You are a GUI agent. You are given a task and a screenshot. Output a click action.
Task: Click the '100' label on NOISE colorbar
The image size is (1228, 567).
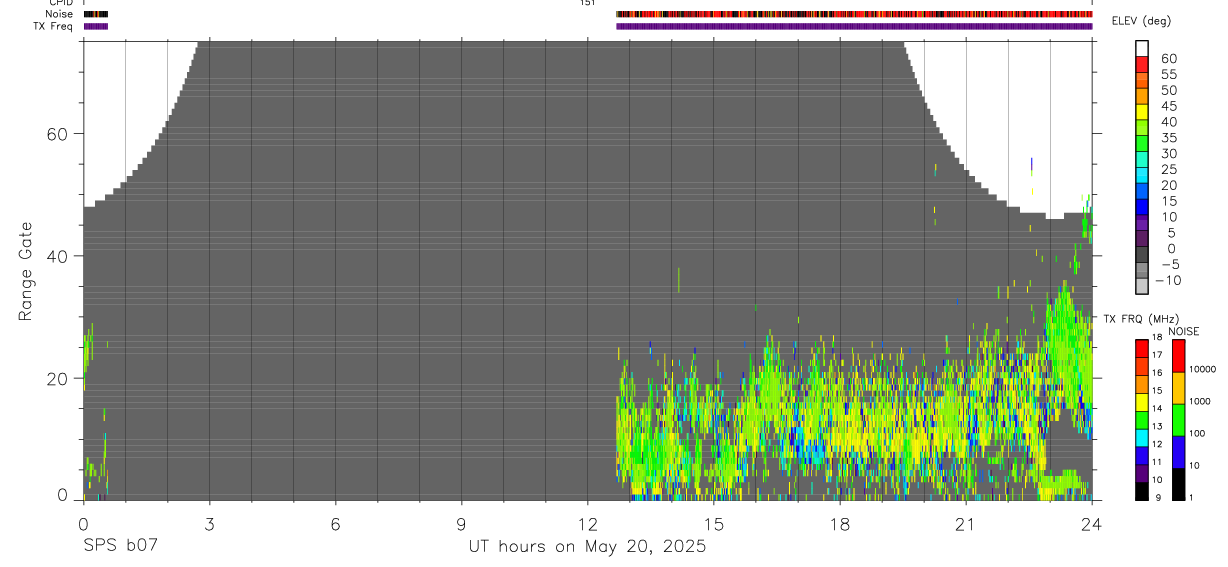[1197, 434]
